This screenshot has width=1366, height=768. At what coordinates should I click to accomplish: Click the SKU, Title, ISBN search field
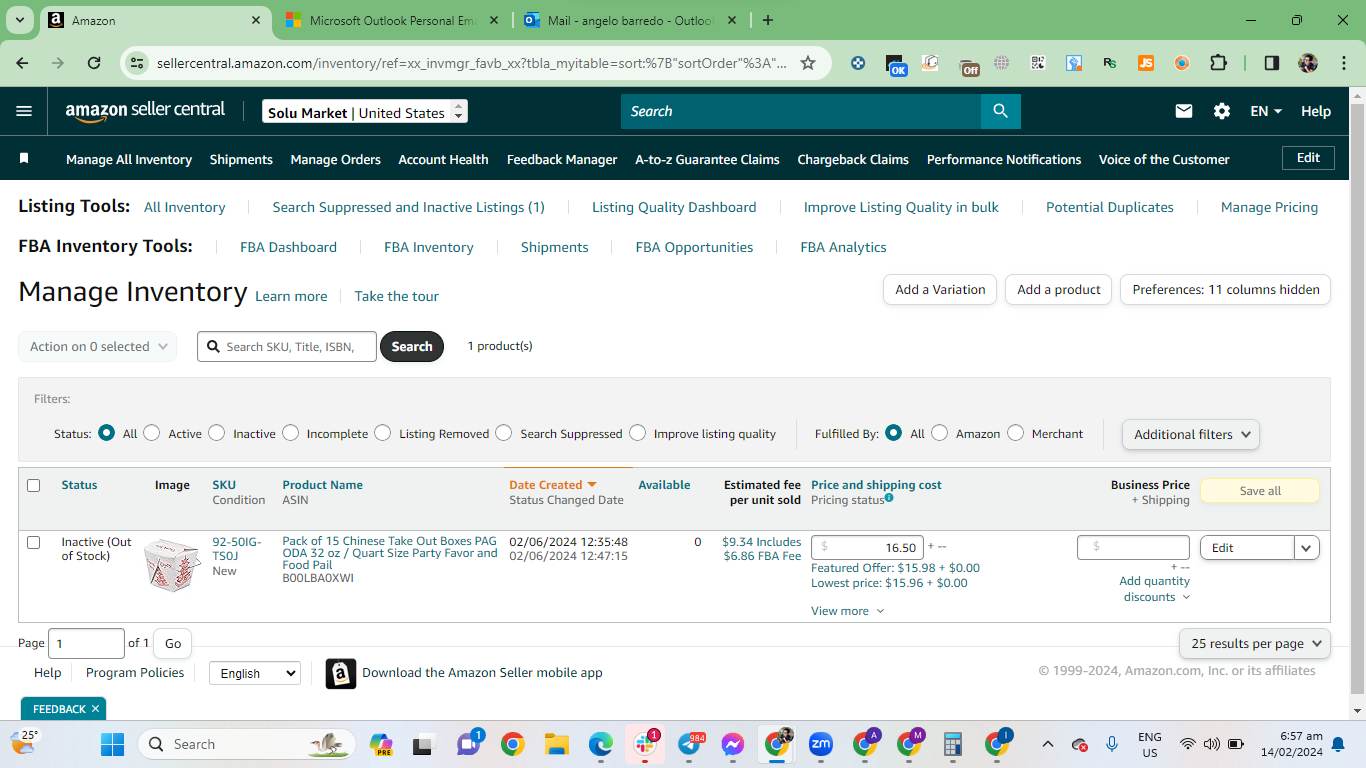[x=287, y=346]
